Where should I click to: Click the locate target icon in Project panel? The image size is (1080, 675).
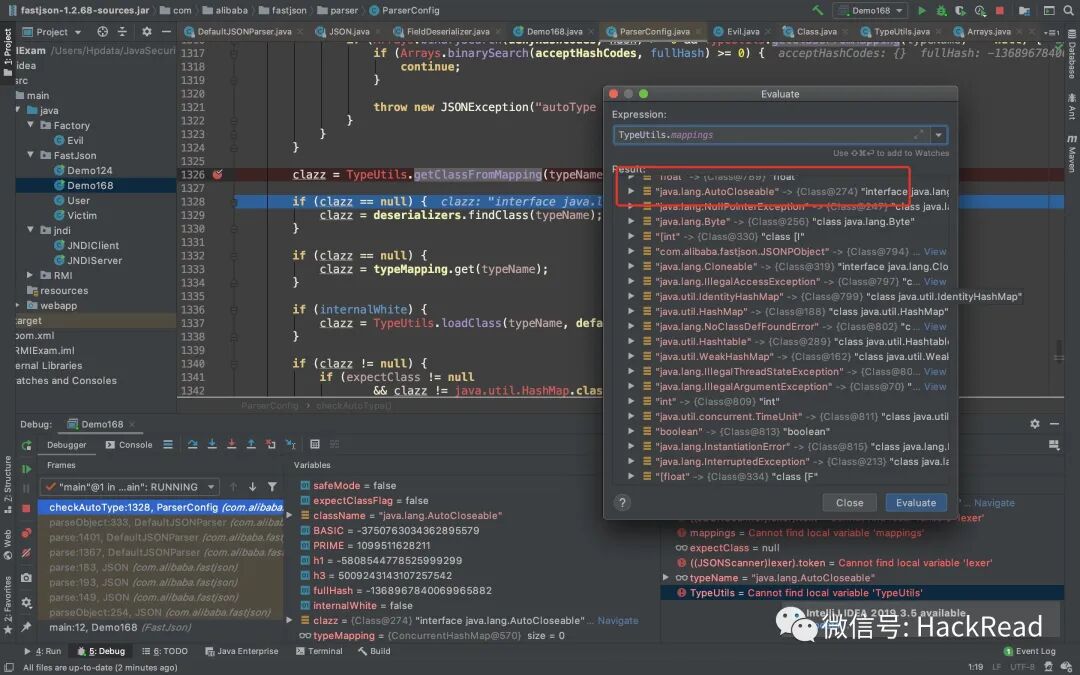103,32
